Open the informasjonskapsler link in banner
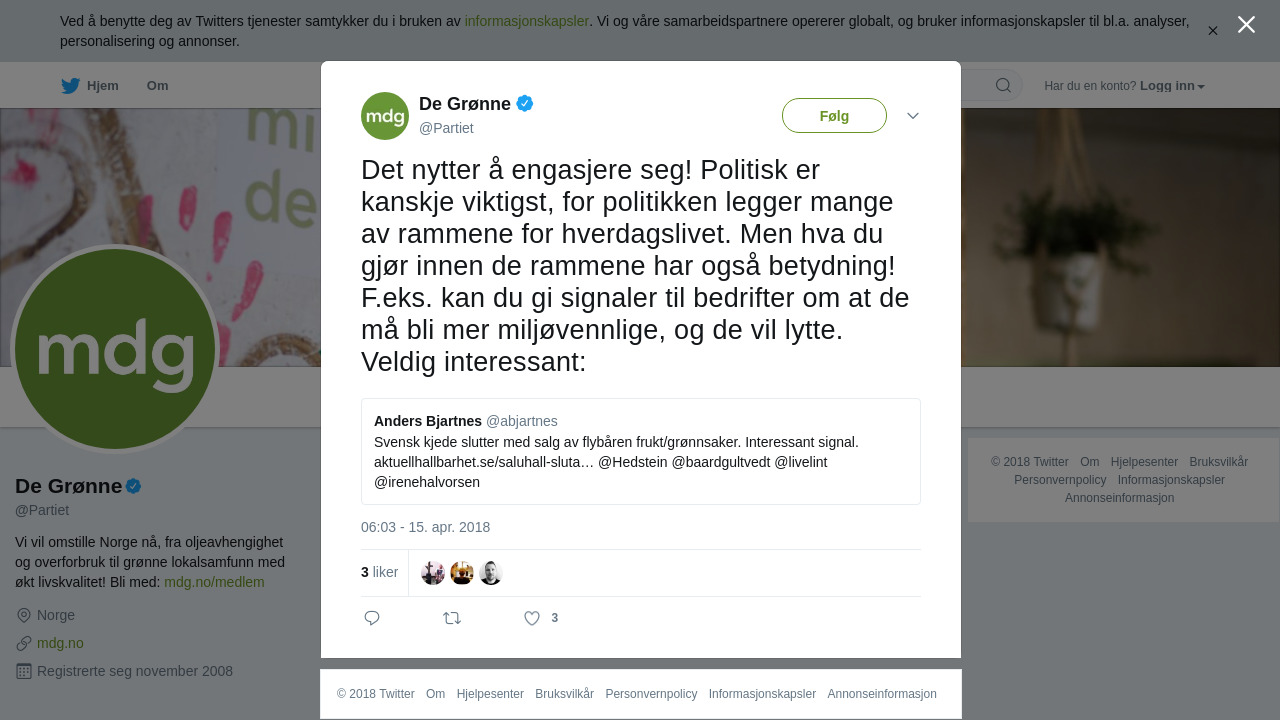Image resolution: width=1280 pixels, height=720 pixels. pyautogui.click(x=526, y=21)
